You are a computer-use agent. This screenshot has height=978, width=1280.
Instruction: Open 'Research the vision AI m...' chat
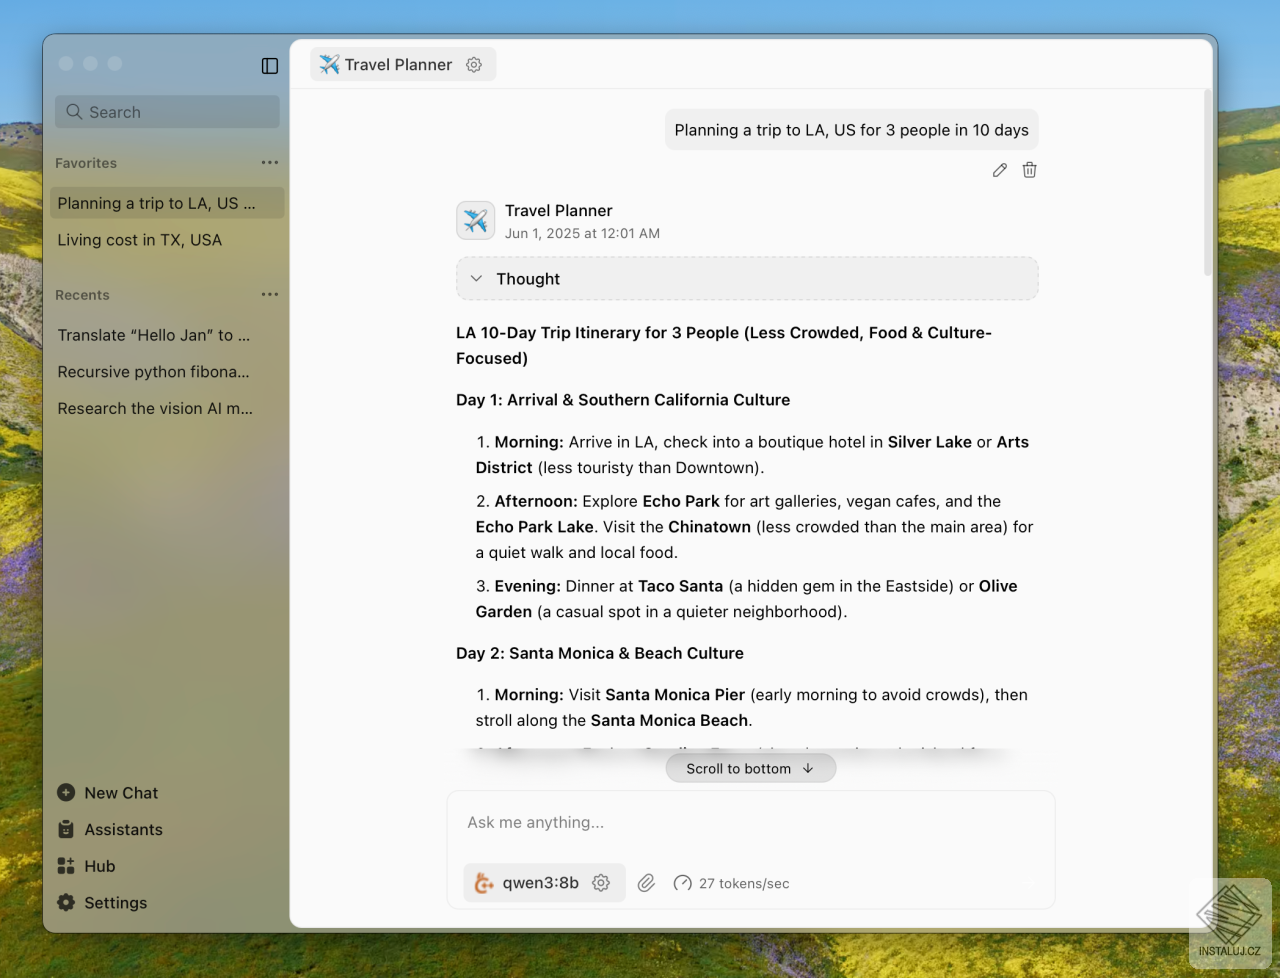167,409
